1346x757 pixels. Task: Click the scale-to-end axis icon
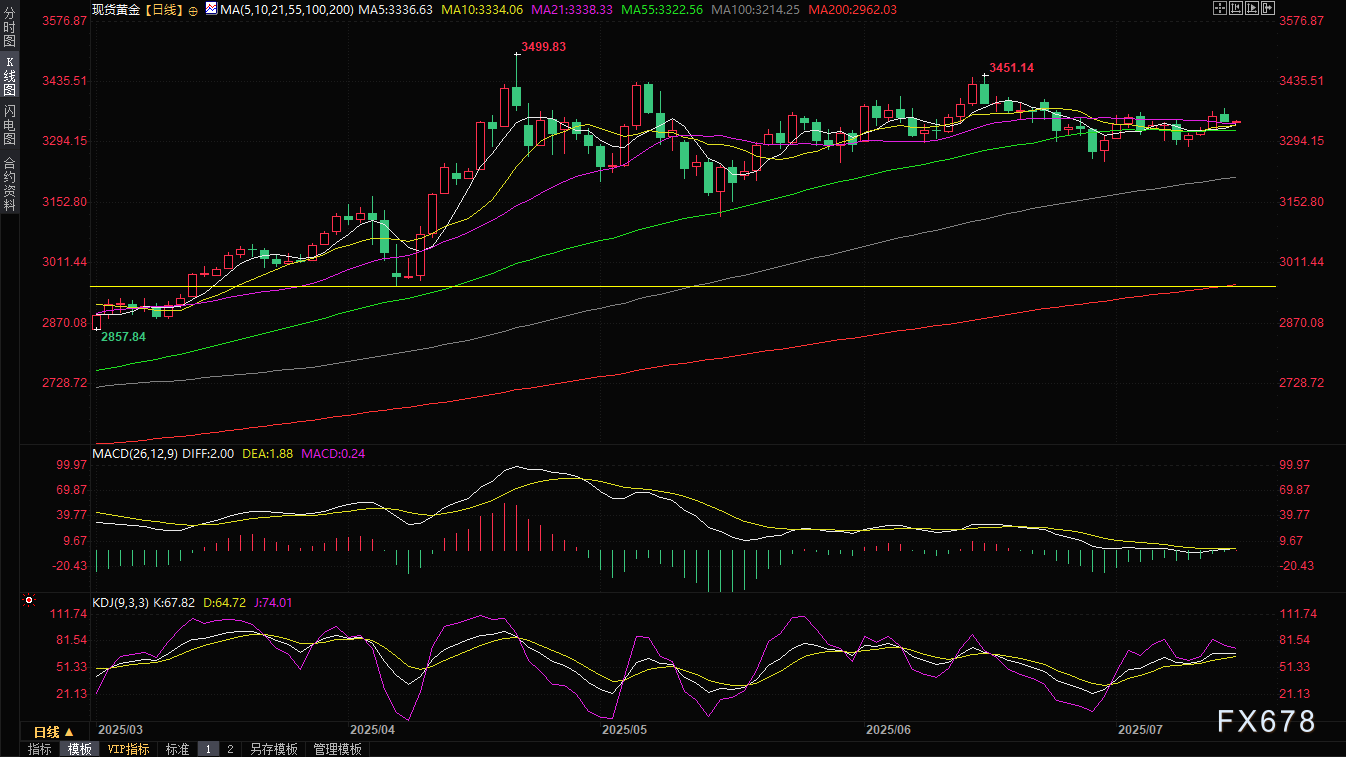[1234, 9]
